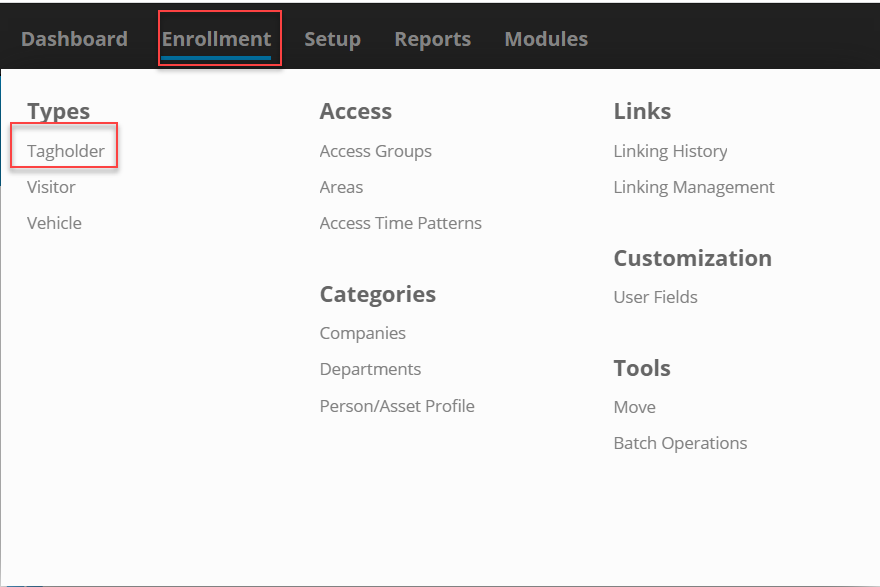Choose Tagholder under Types
Viewport: 880px width, 587px height.
point(66,152)
